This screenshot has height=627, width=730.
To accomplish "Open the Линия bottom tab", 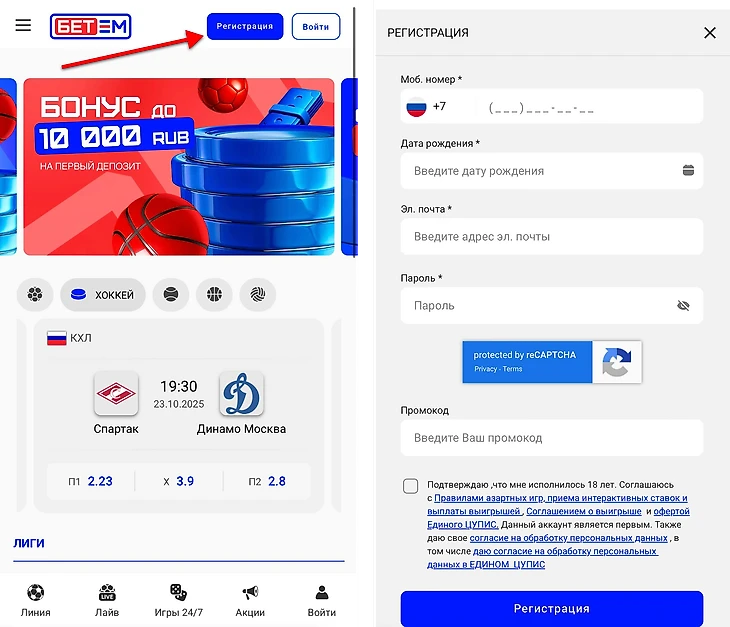I will point(35,600).
